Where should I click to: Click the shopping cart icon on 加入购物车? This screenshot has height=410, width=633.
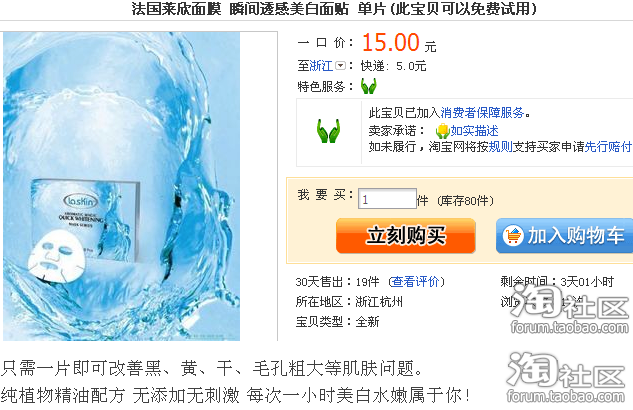point(513,236)
